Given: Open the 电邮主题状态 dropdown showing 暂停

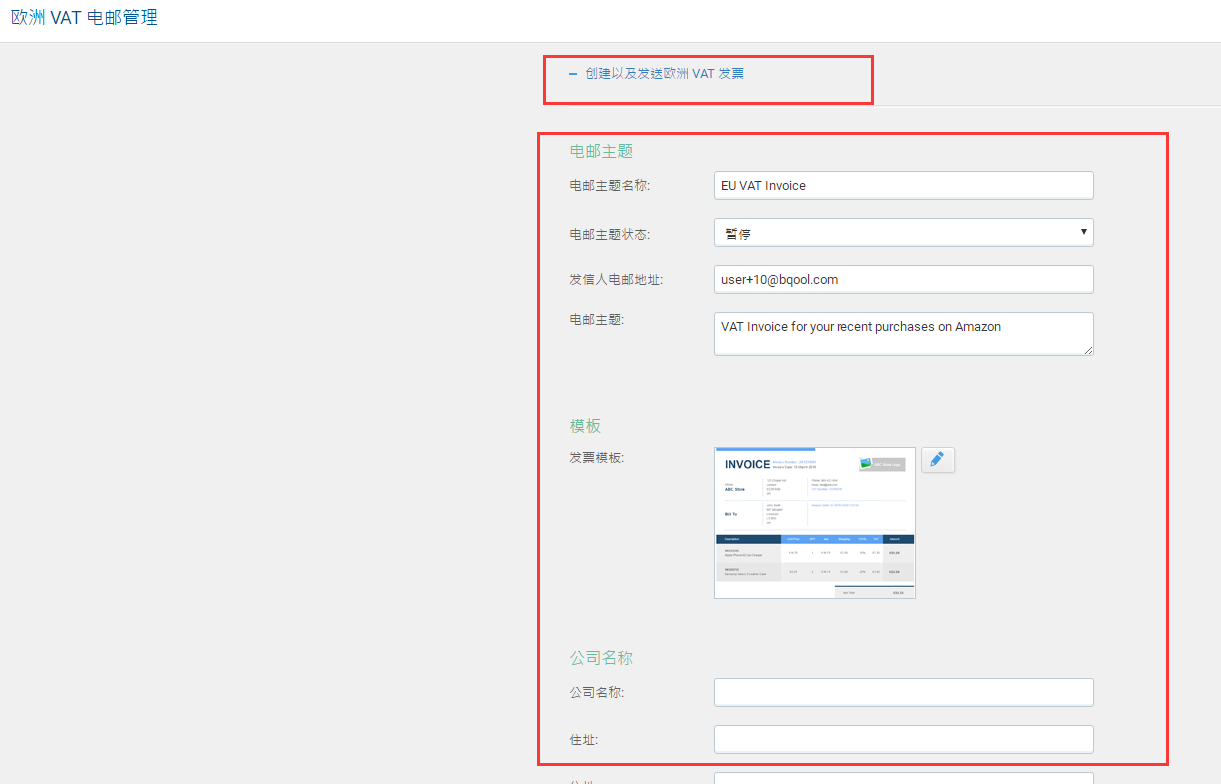Looking at the screenshot, I should (x=903, y=233).
